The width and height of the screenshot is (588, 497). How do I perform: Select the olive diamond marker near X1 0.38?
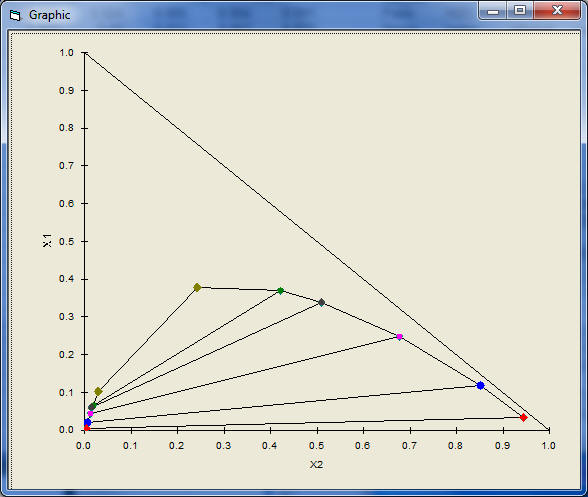[197, 288]
